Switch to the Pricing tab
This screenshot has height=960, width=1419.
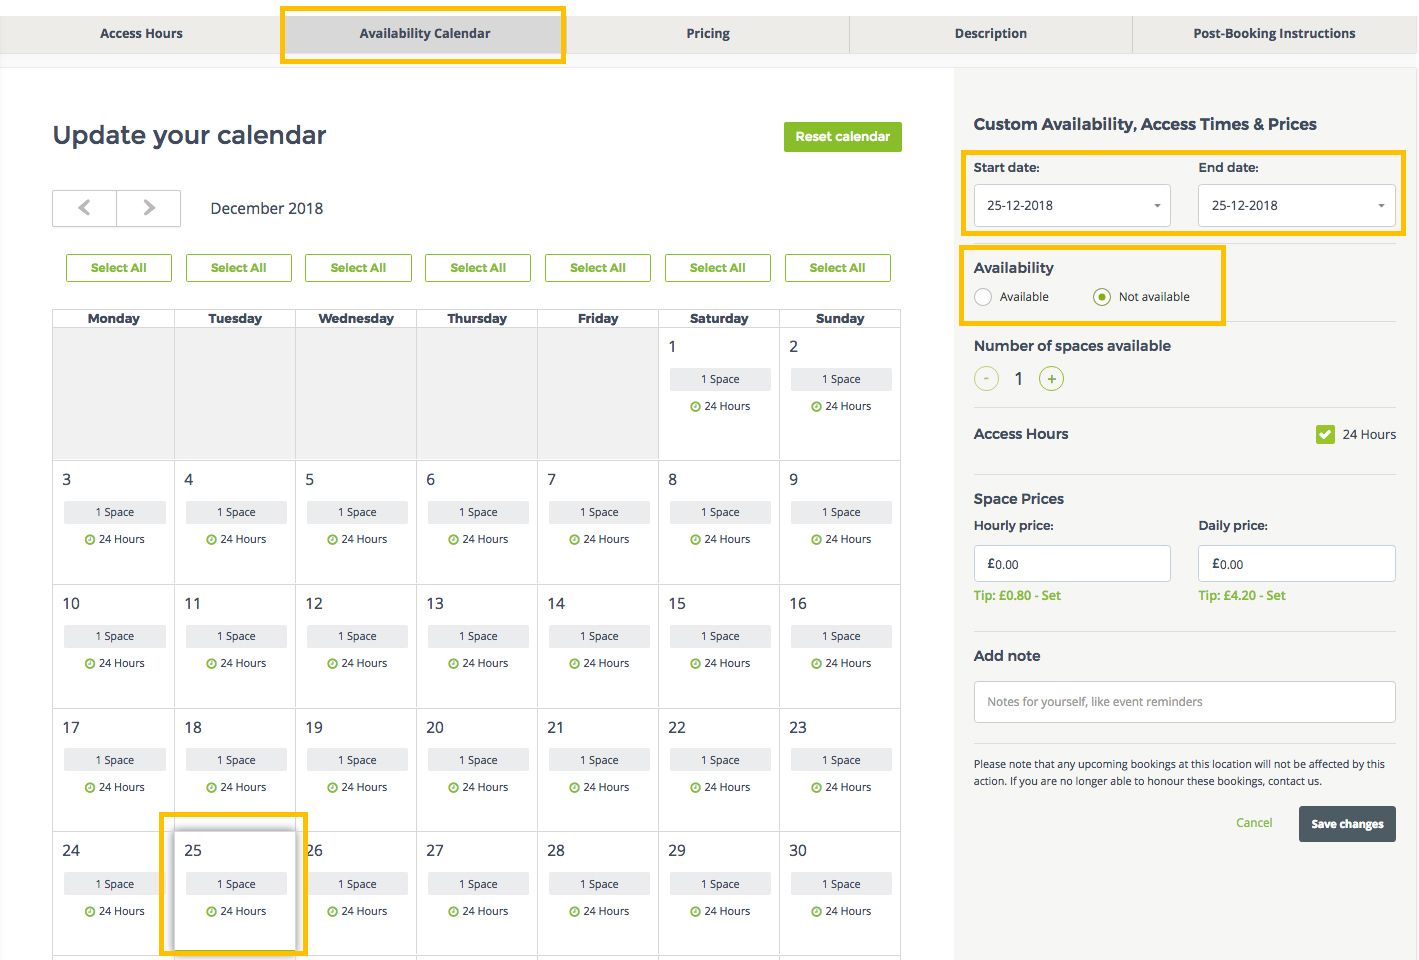pyautogui.click(x=708, y=33)
